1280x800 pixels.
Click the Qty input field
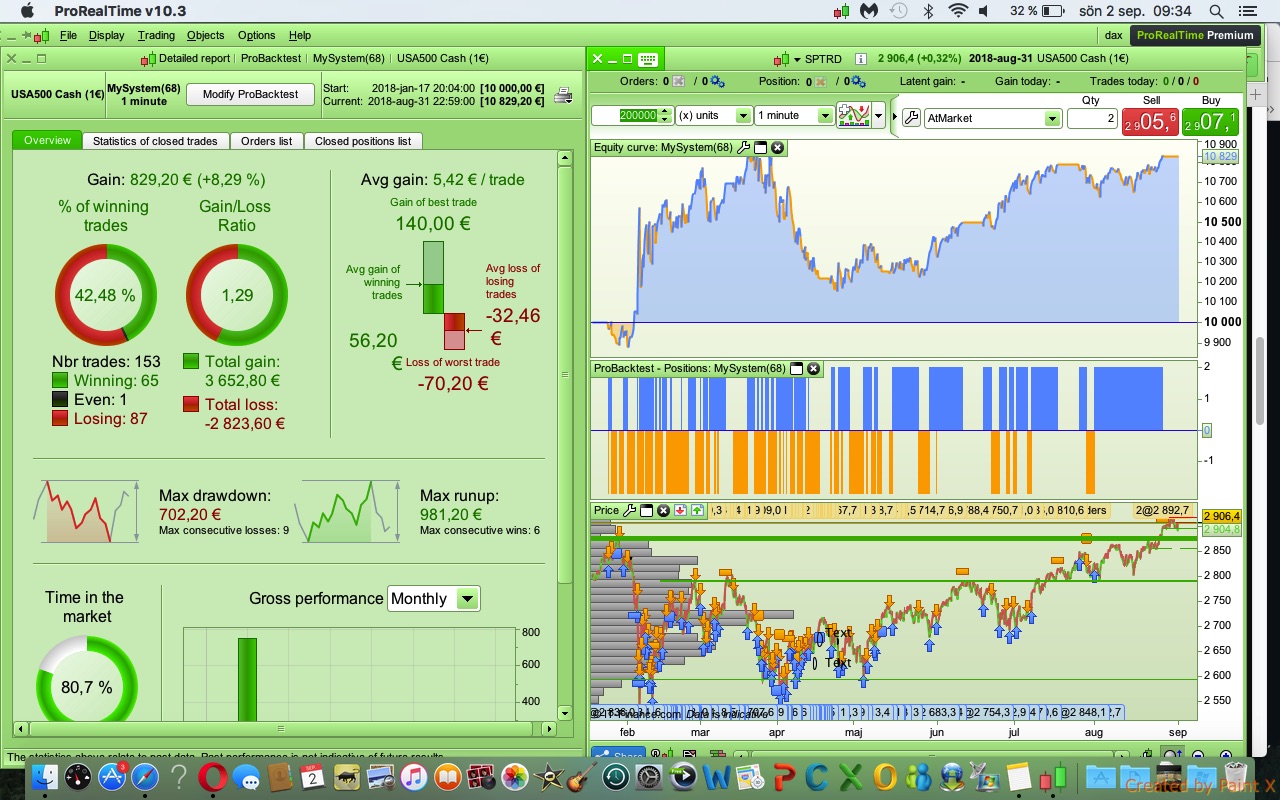point(1092,118)
